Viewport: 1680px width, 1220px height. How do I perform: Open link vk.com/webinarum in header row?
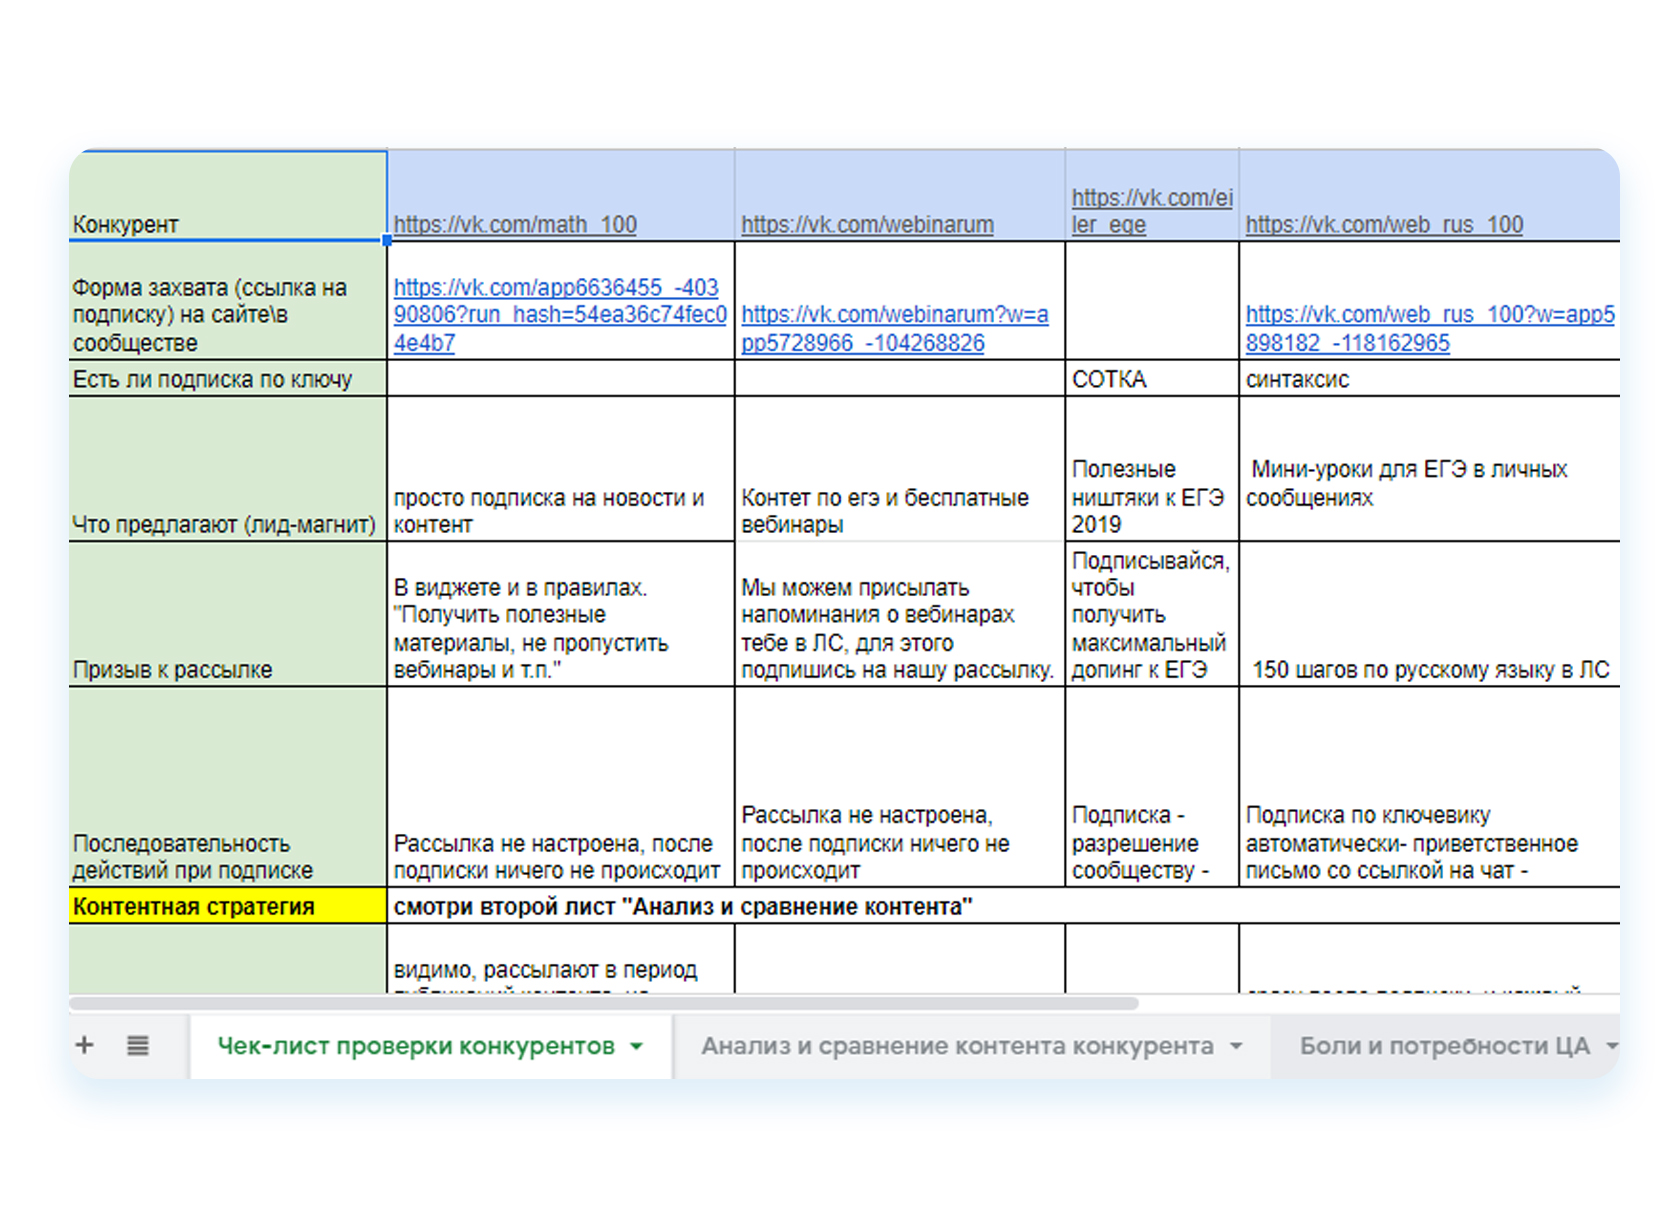coord(867,225)
